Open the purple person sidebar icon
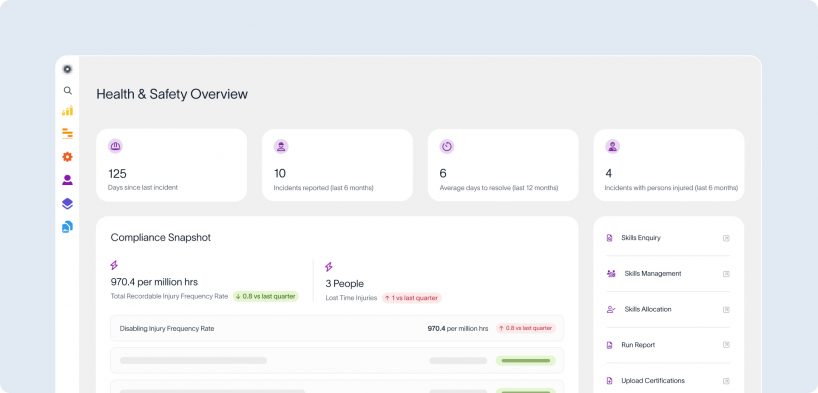The width and height of the screenshot is (818, 393). [x=67, y=180]
